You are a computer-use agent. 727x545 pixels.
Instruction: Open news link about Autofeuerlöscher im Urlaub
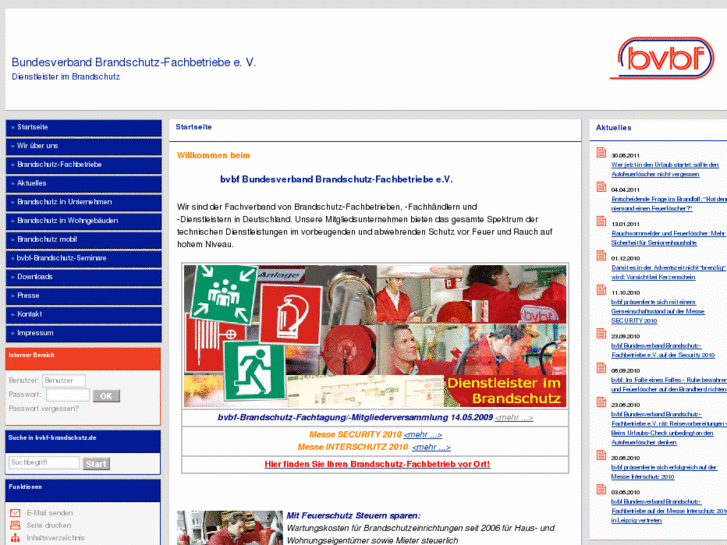pos(665,170)
